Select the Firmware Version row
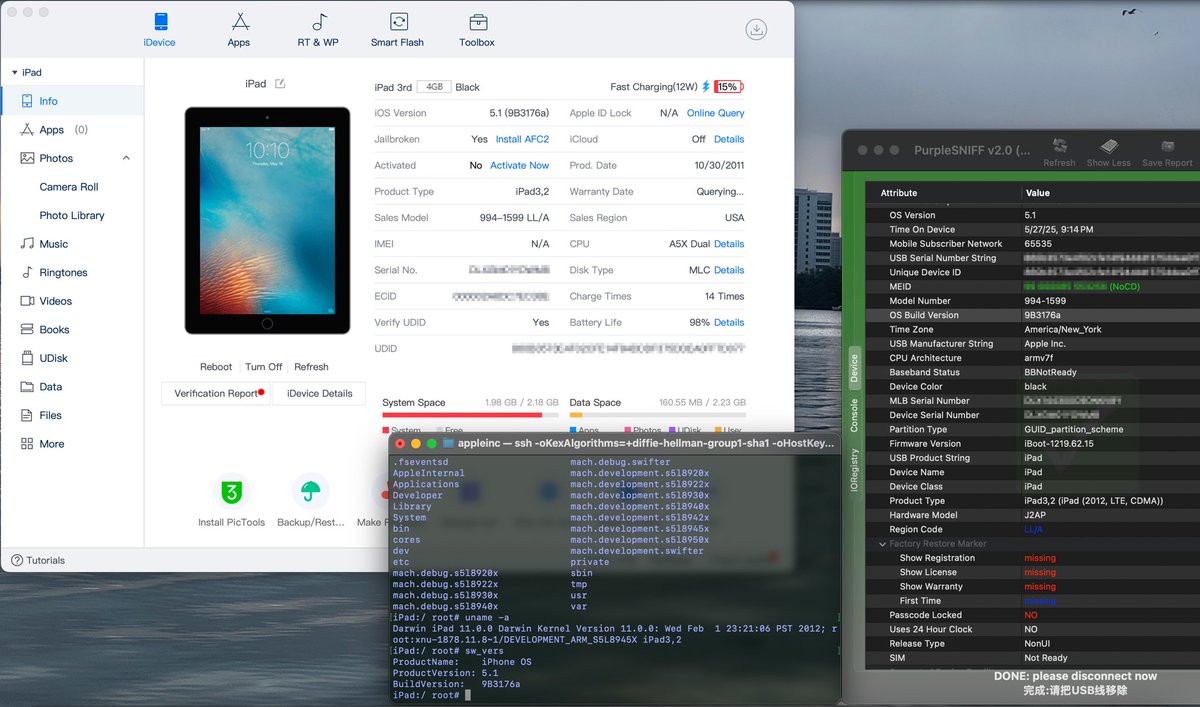The image size is (1200, 707). click(1031, 444)
